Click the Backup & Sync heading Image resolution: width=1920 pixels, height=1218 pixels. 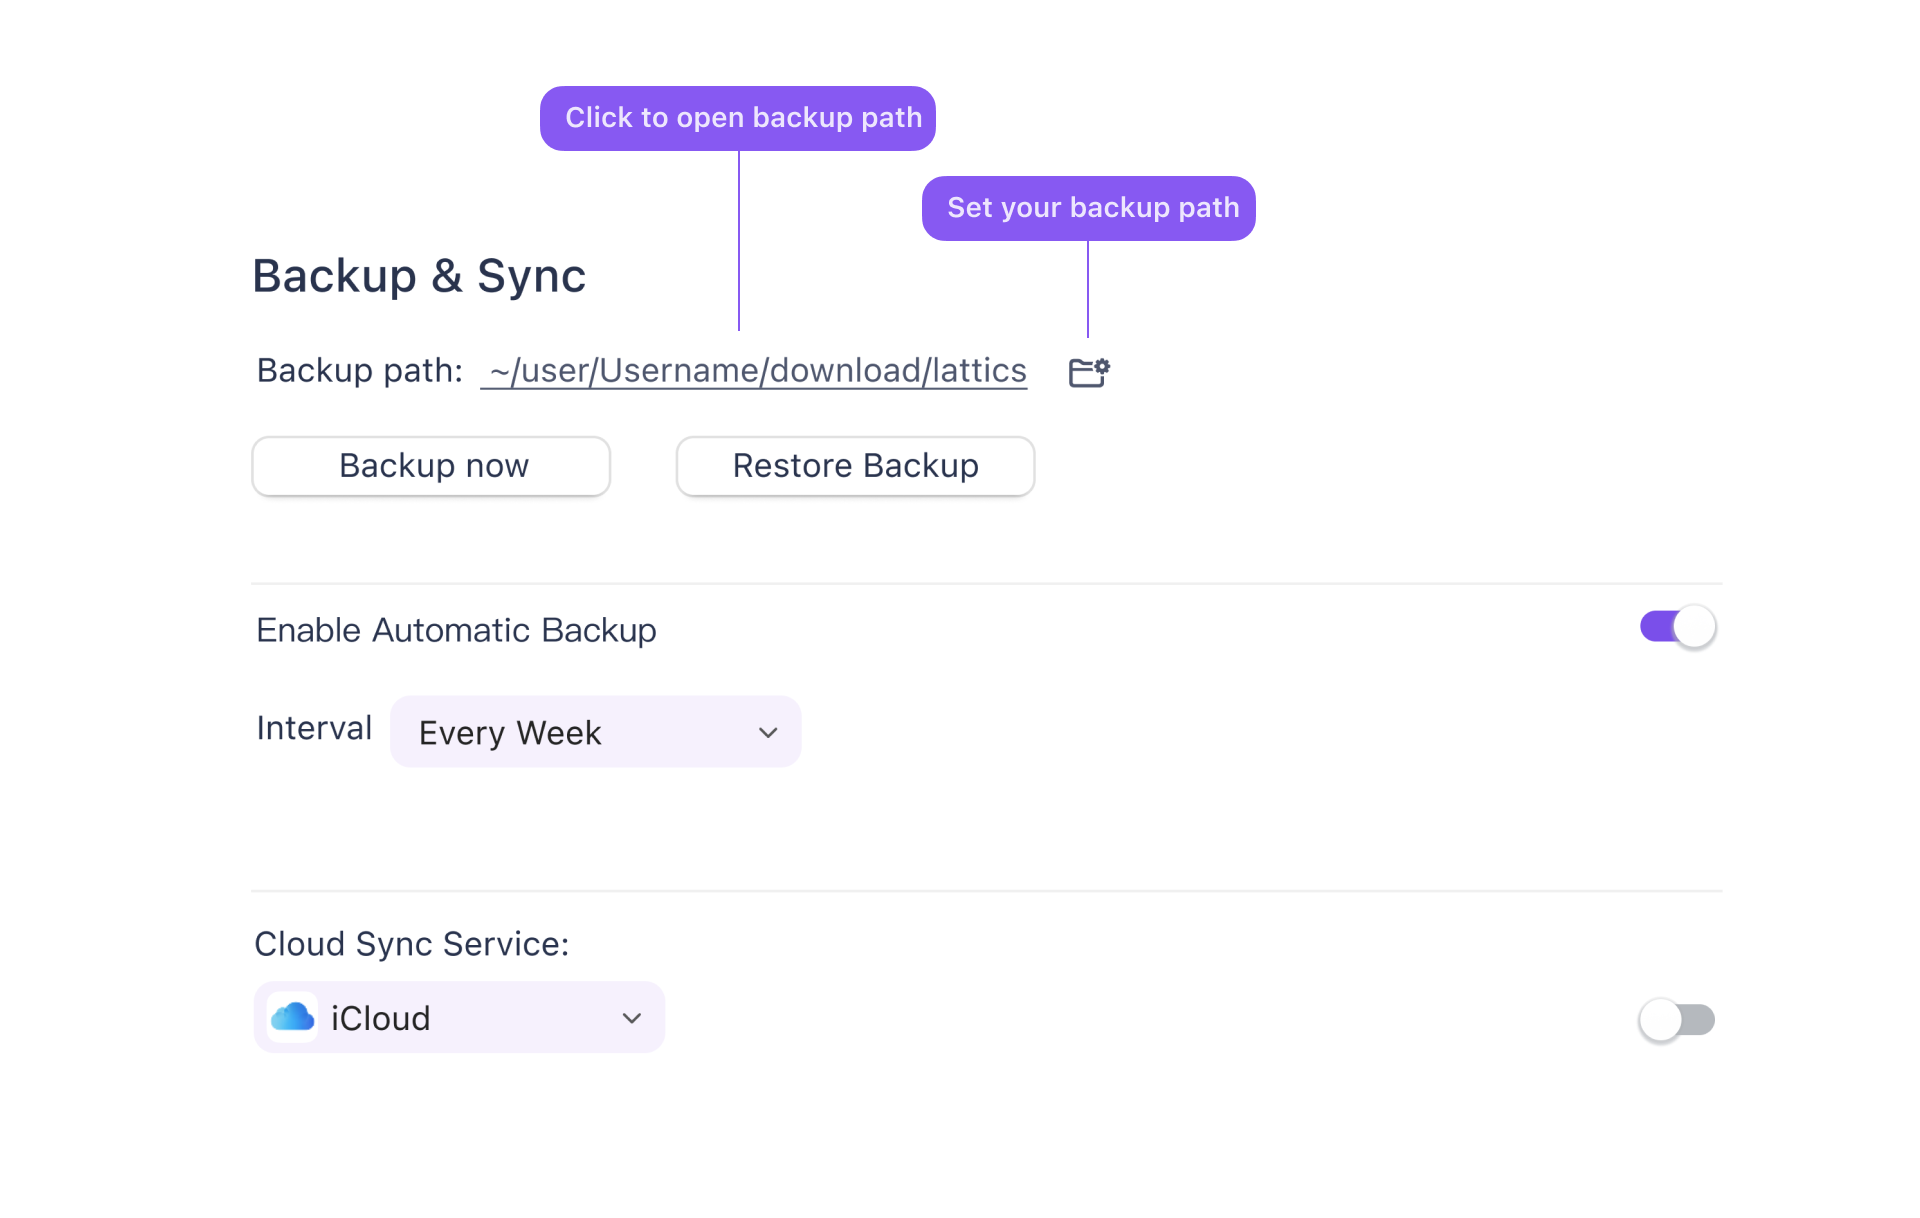click(419, 276)
